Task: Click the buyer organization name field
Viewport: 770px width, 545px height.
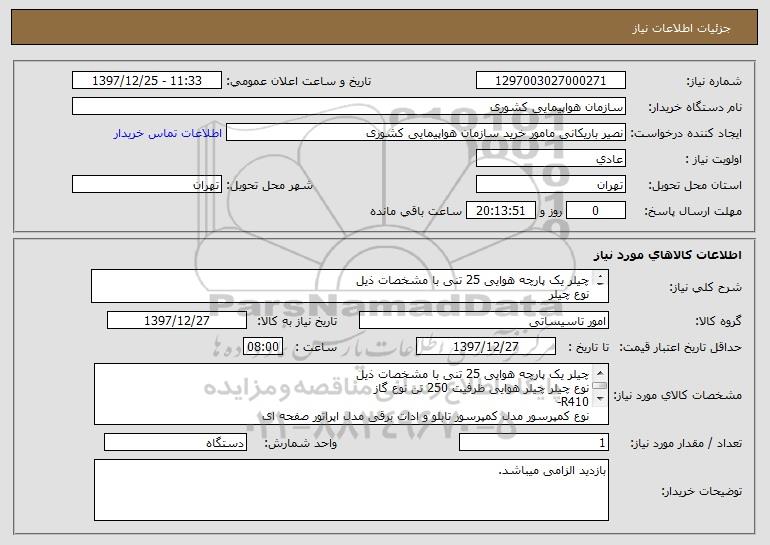Action: pos(349,107)
